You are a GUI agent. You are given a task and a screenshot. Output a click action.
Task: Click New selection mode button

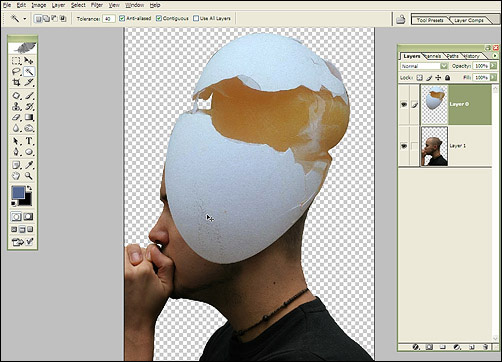point(38,19)
